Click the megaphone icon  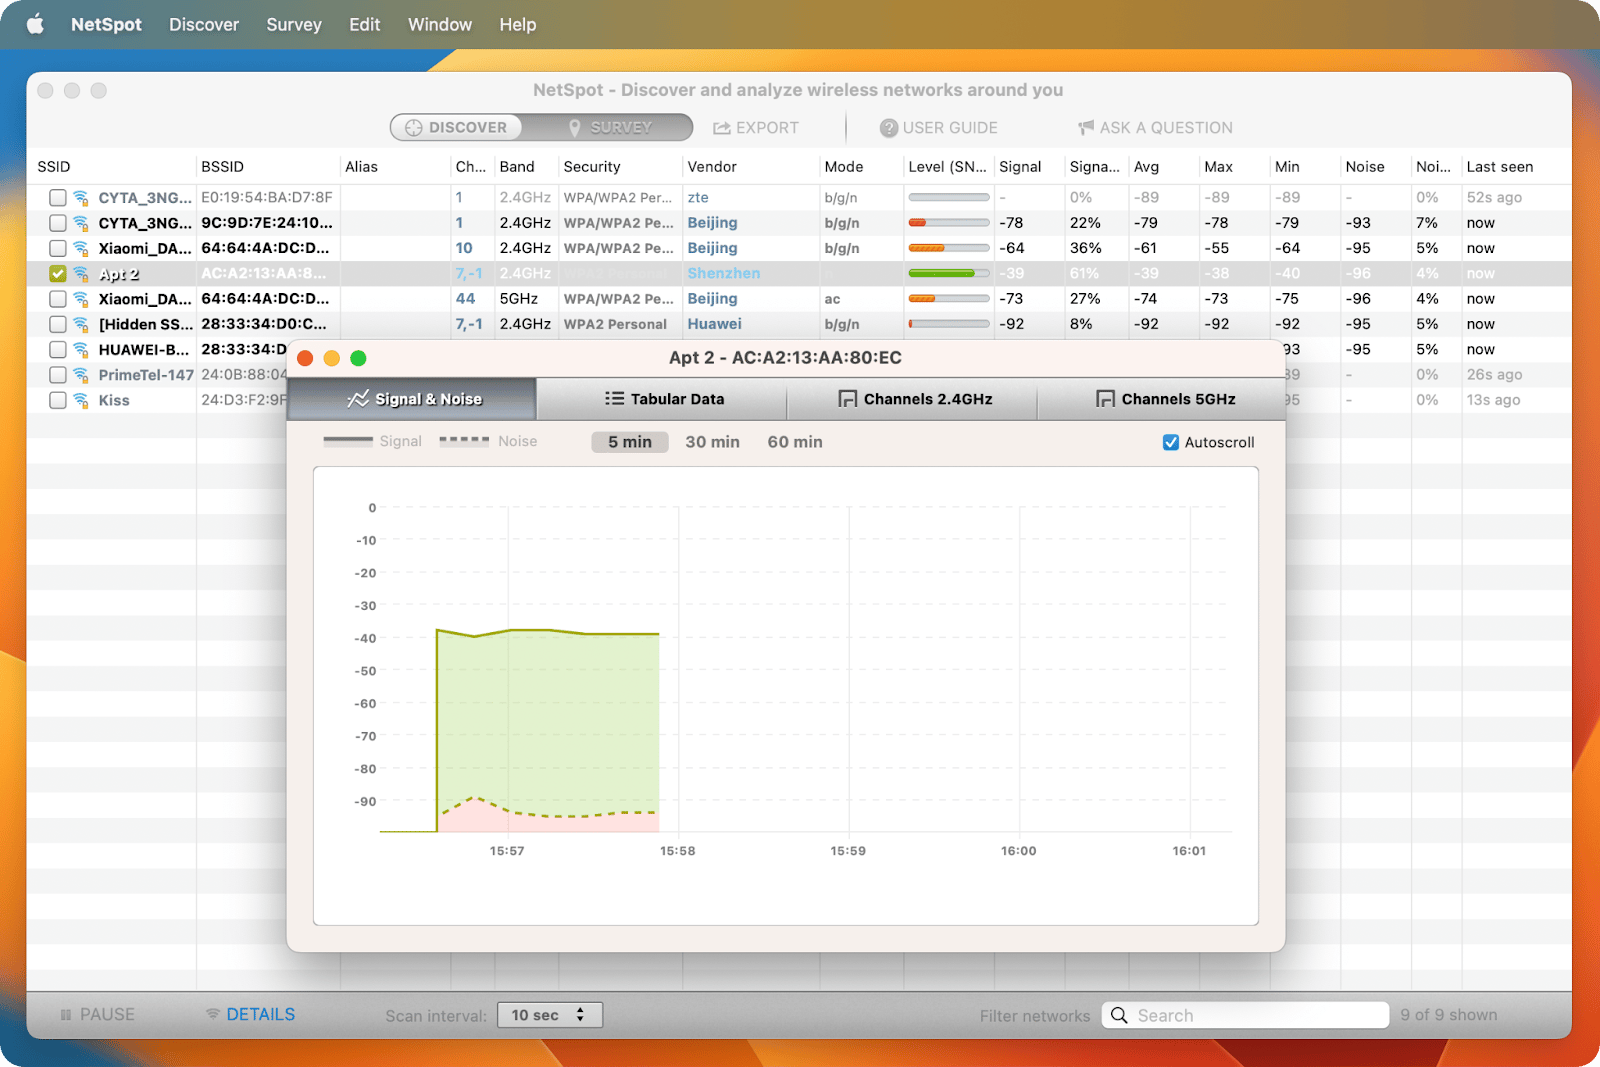point(1086,128)
